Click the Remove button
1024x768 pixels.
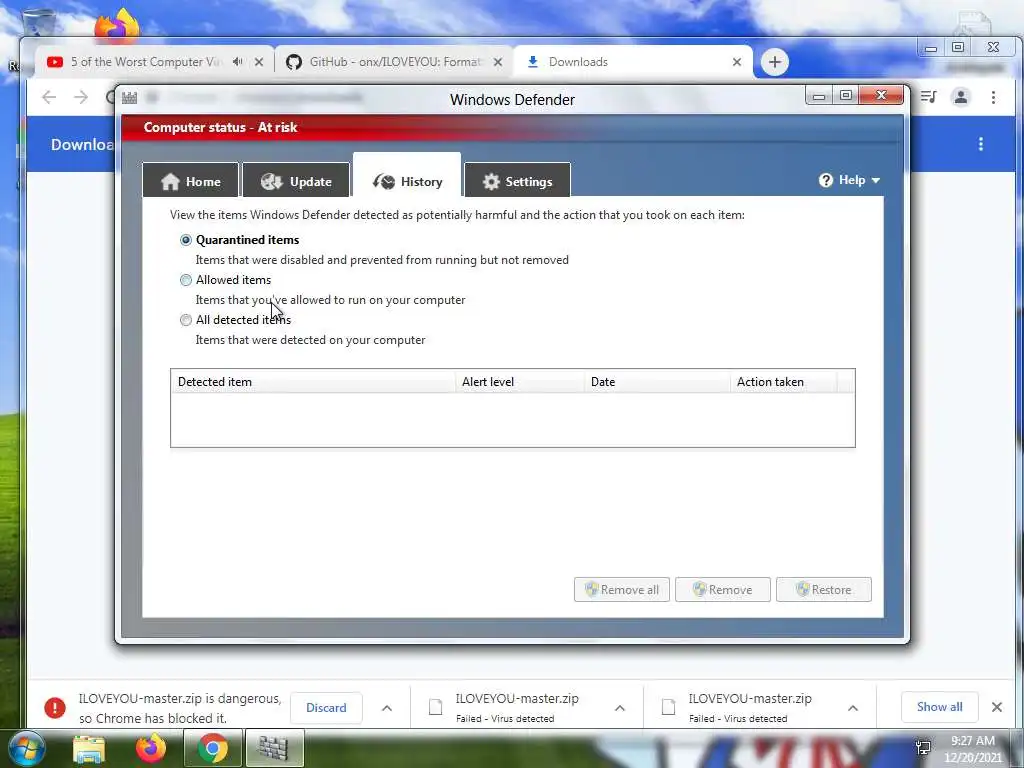pyautogui.click(x=723, y=590)
